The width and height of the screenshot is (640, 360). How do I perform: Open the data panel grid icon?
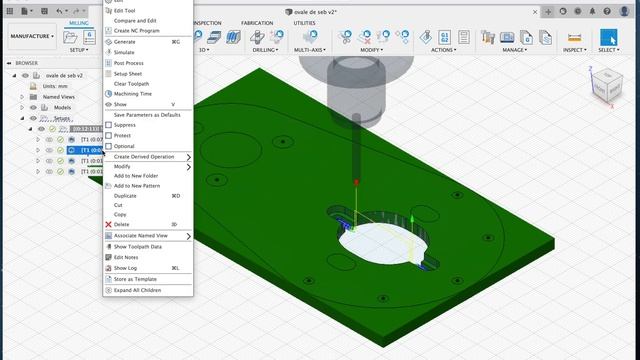10,11
